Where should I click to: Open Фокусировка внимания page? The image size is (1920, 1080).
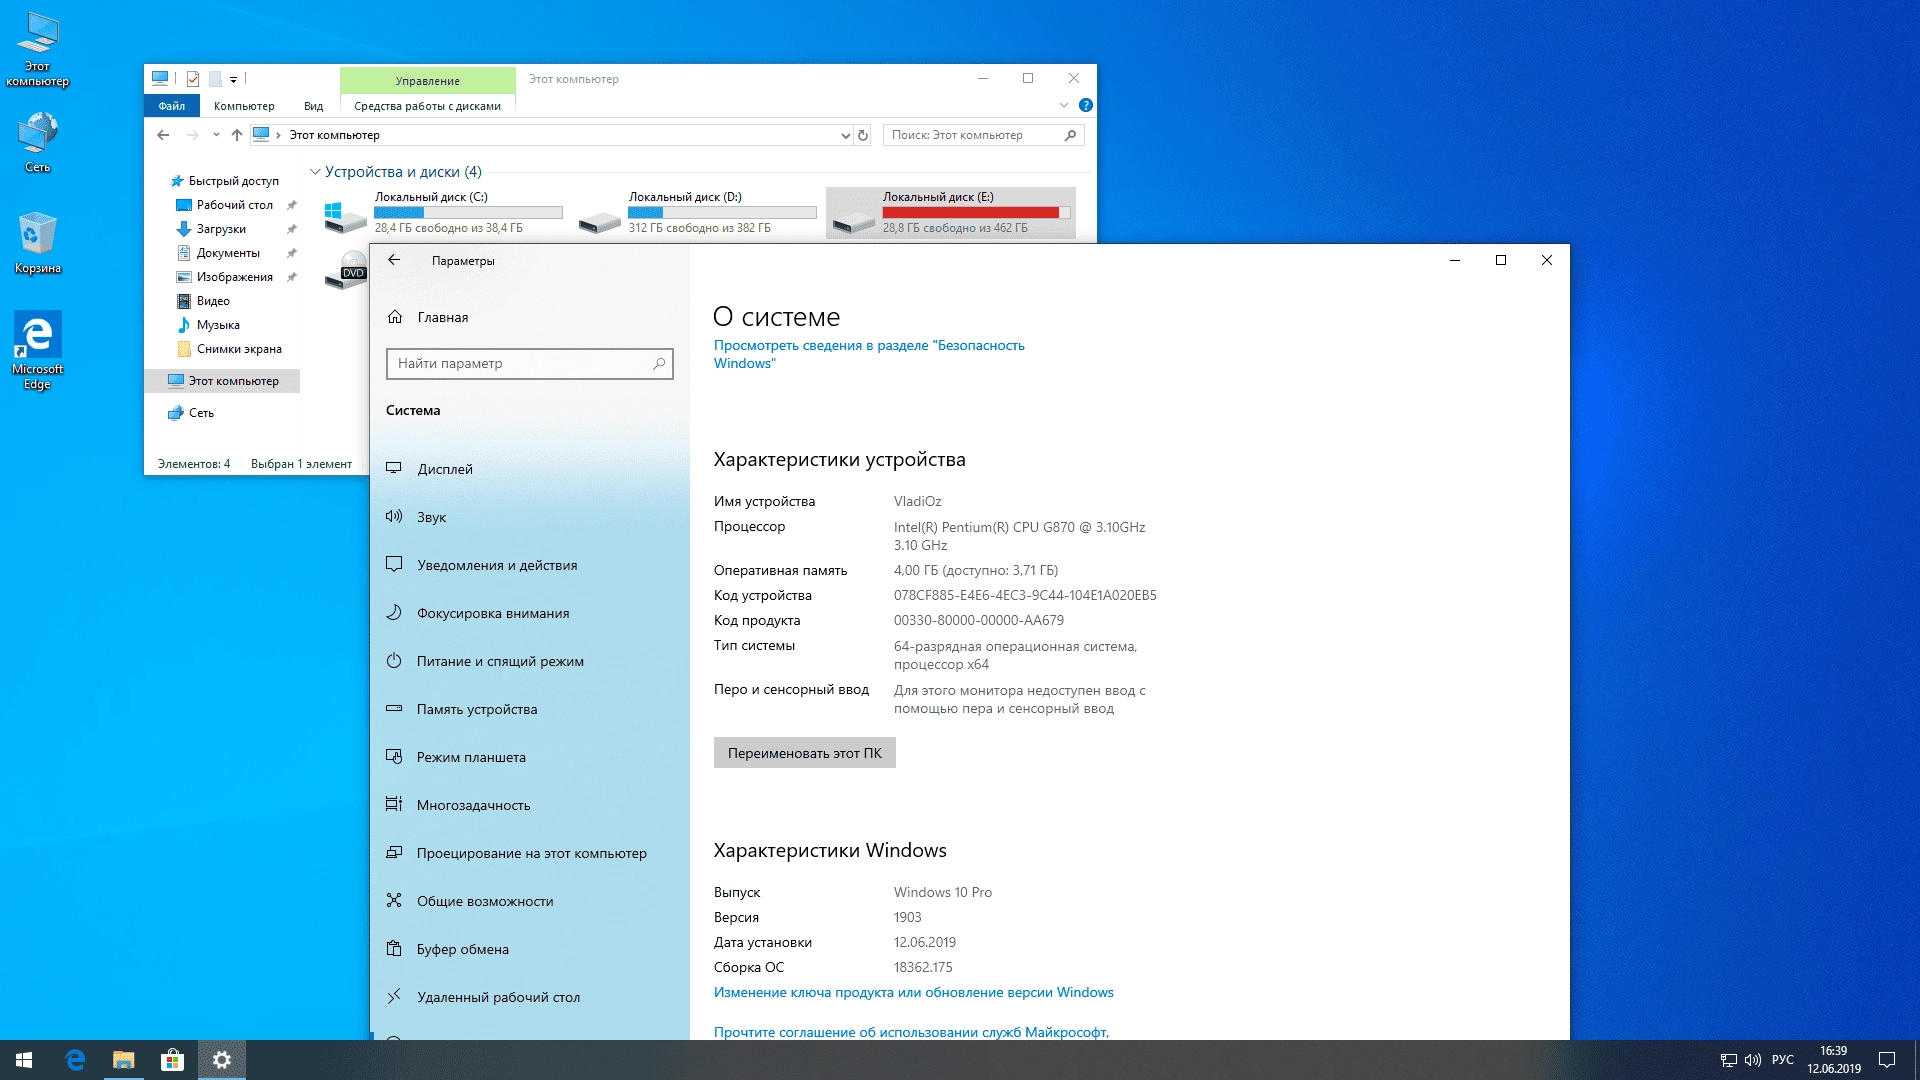tap(530, 613)
